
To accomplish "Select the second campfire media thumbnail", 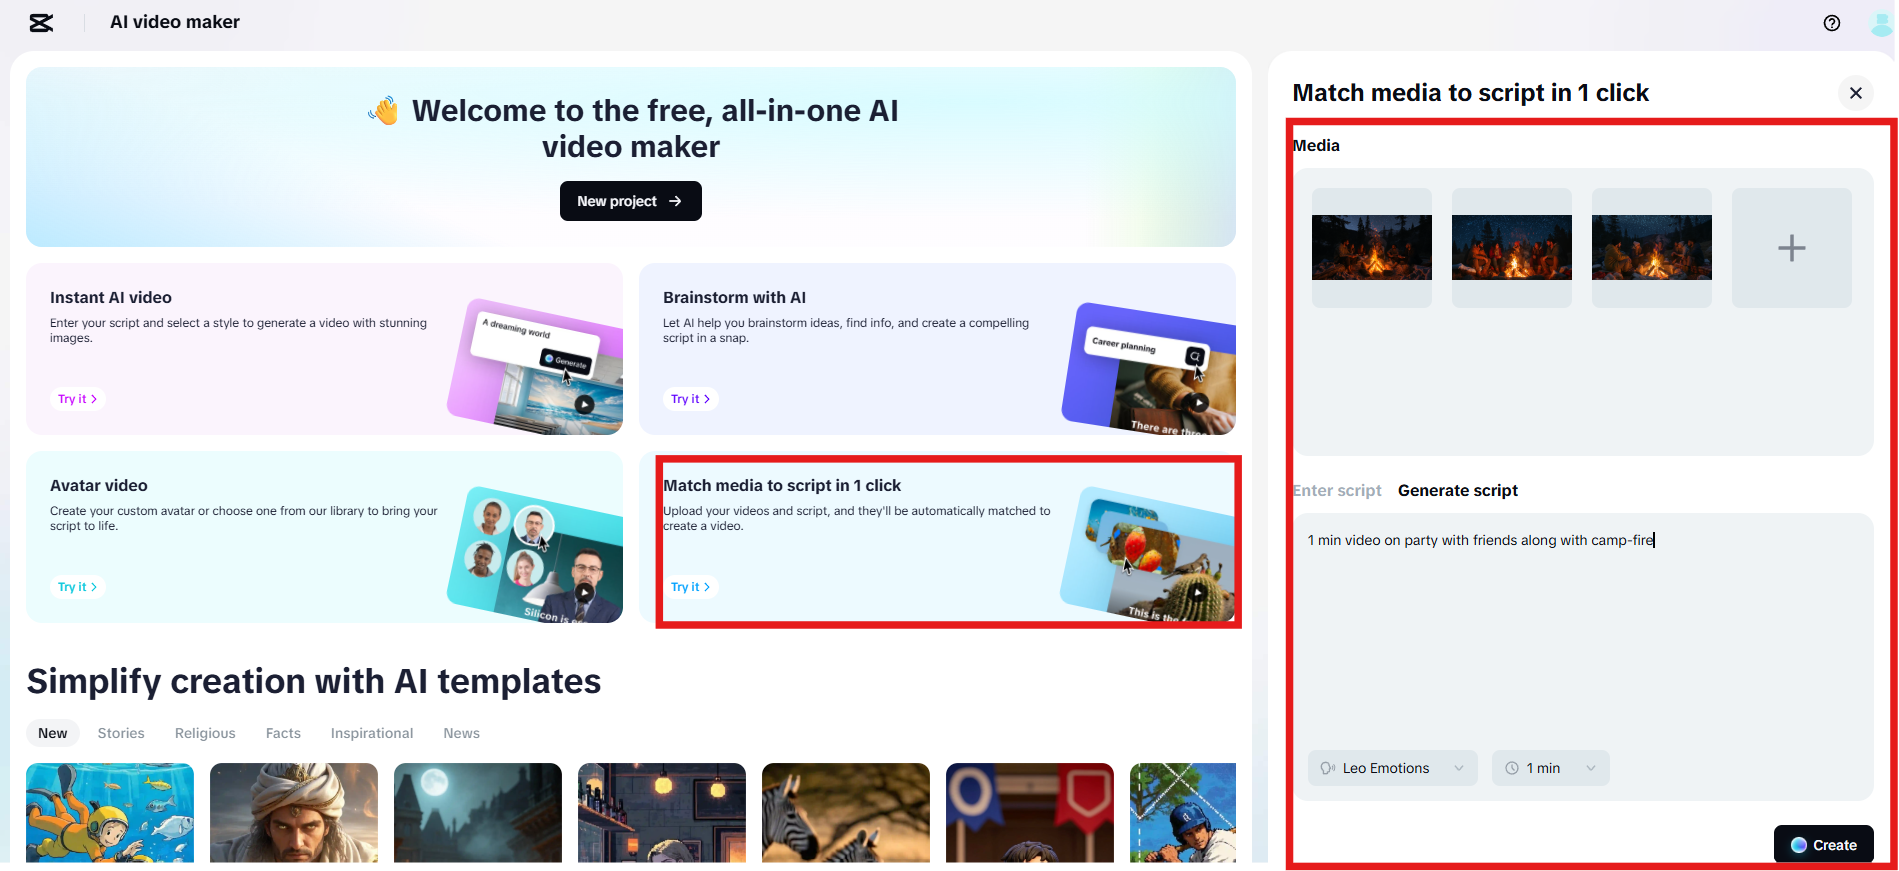I will click(x=1512, y=248).
